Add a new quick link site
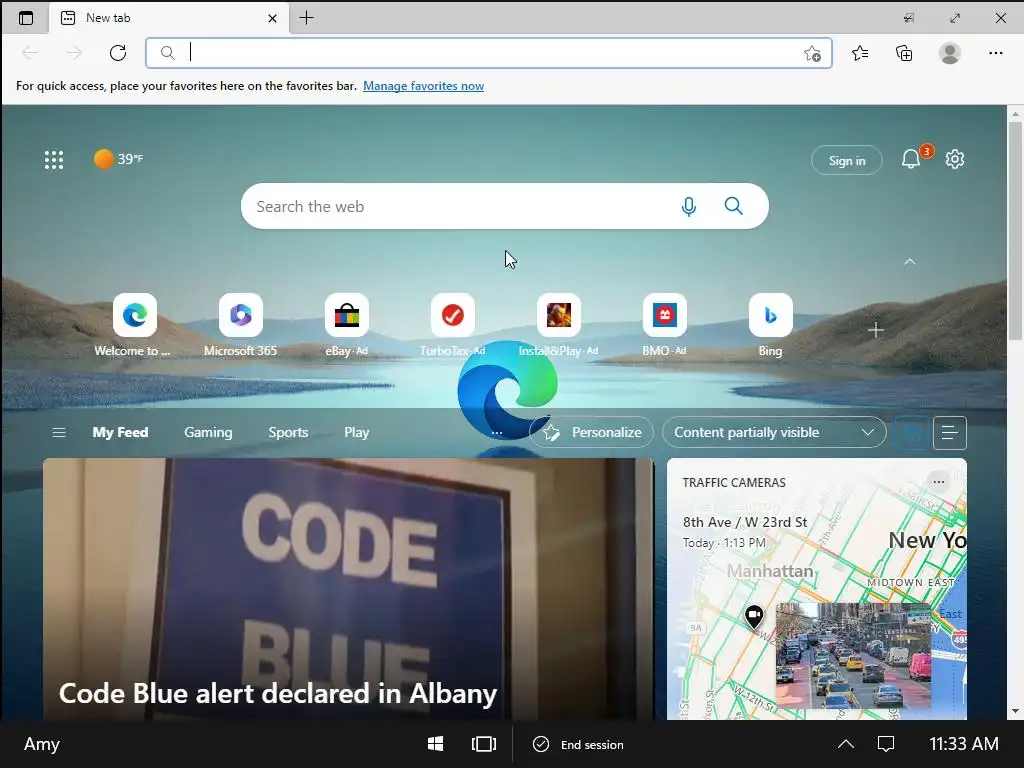The height and width of the screenshot is (768, 1024). click(x=876, y=330)
